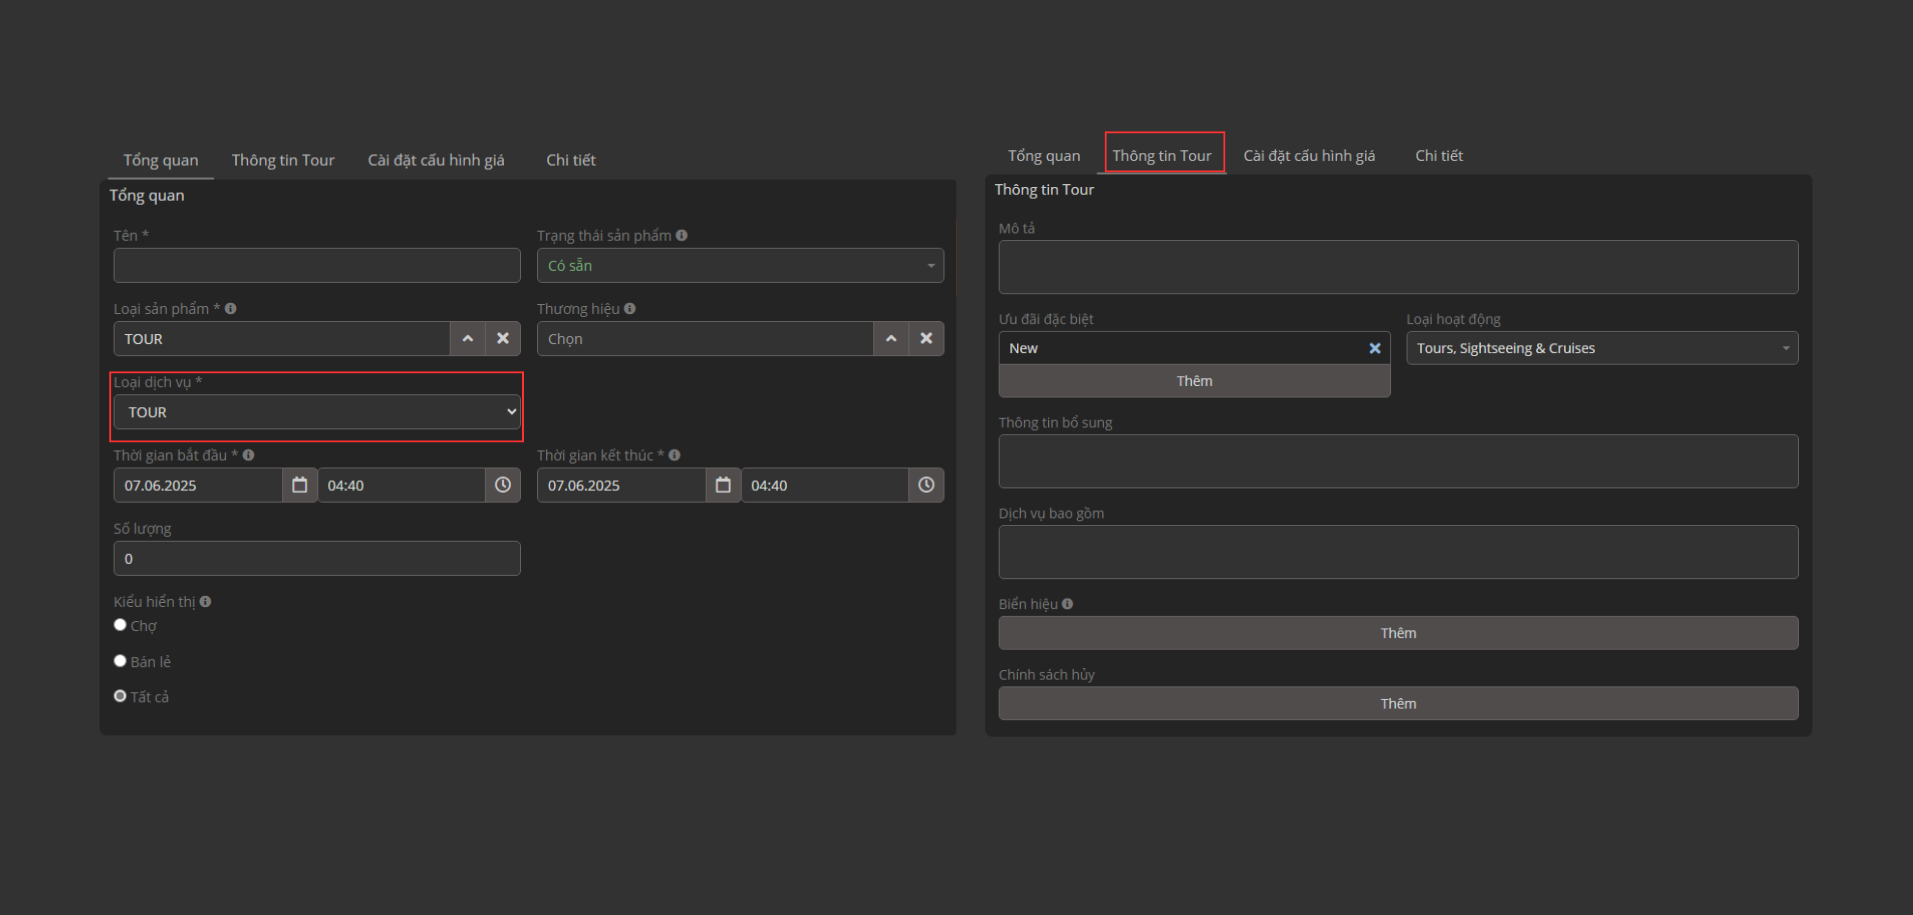
Task: Click the Tên input field
Action: pos(317,266)
